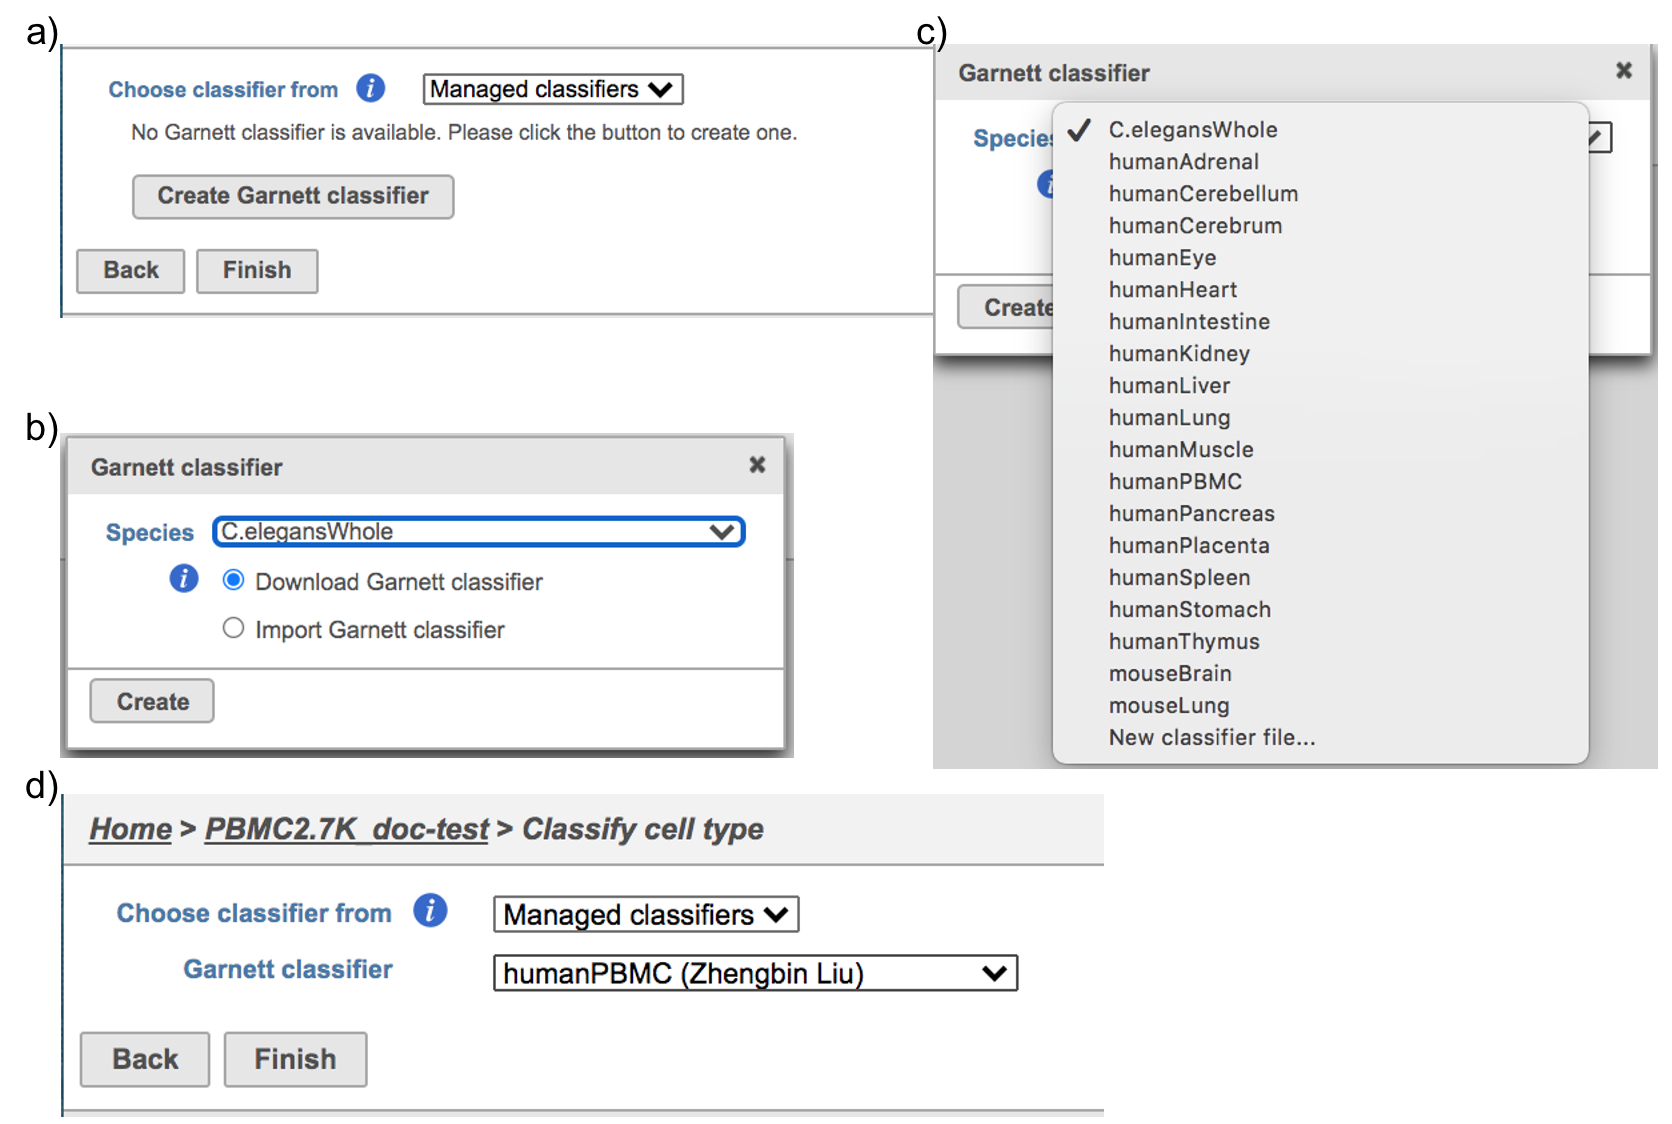Pick humanKidney from the species list

click(1179, 354)
